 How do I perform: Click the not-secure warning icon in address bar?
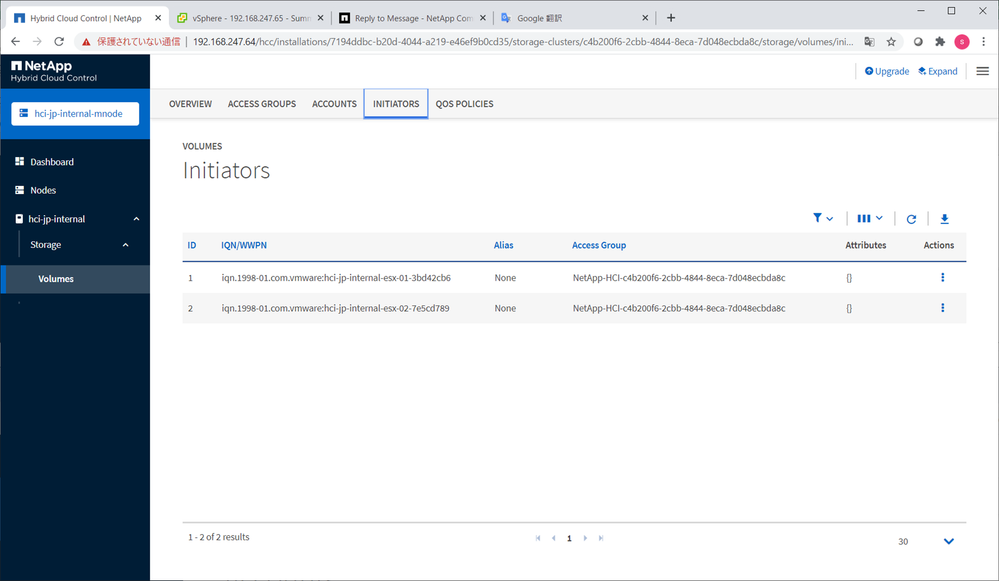pos(86,42)
